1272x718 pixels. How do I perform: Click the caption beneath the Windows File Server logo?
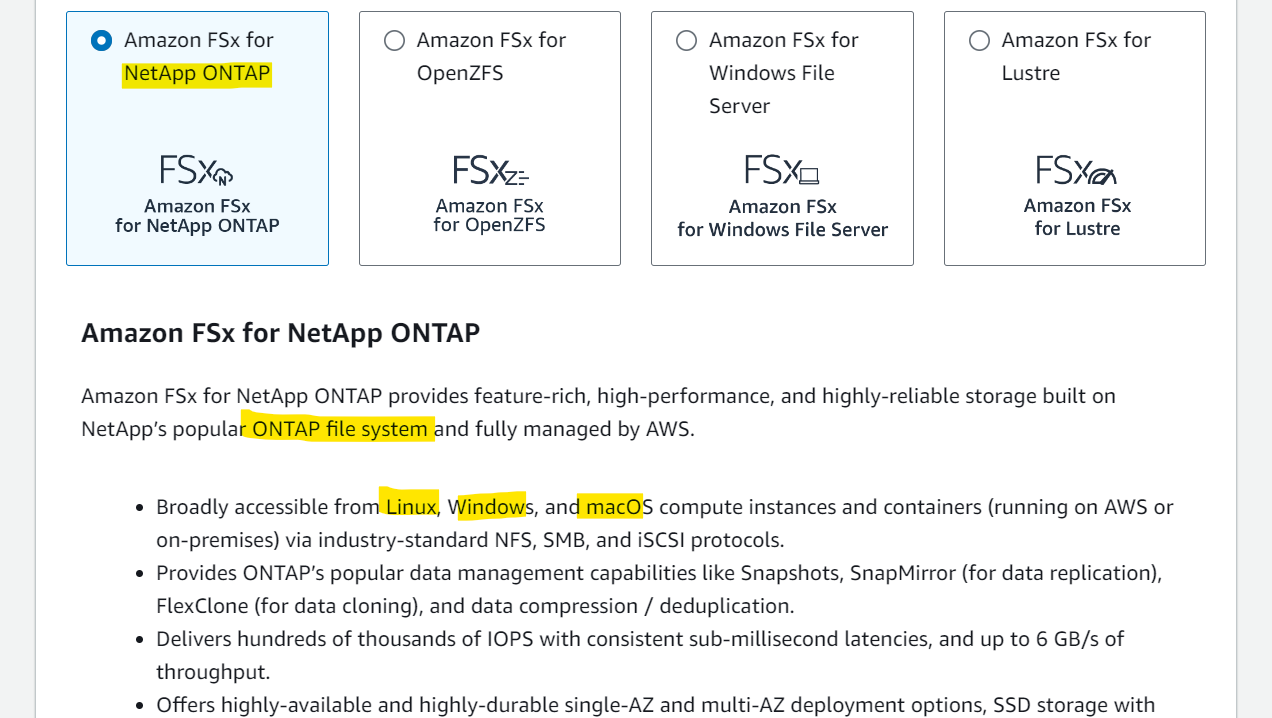782,218
